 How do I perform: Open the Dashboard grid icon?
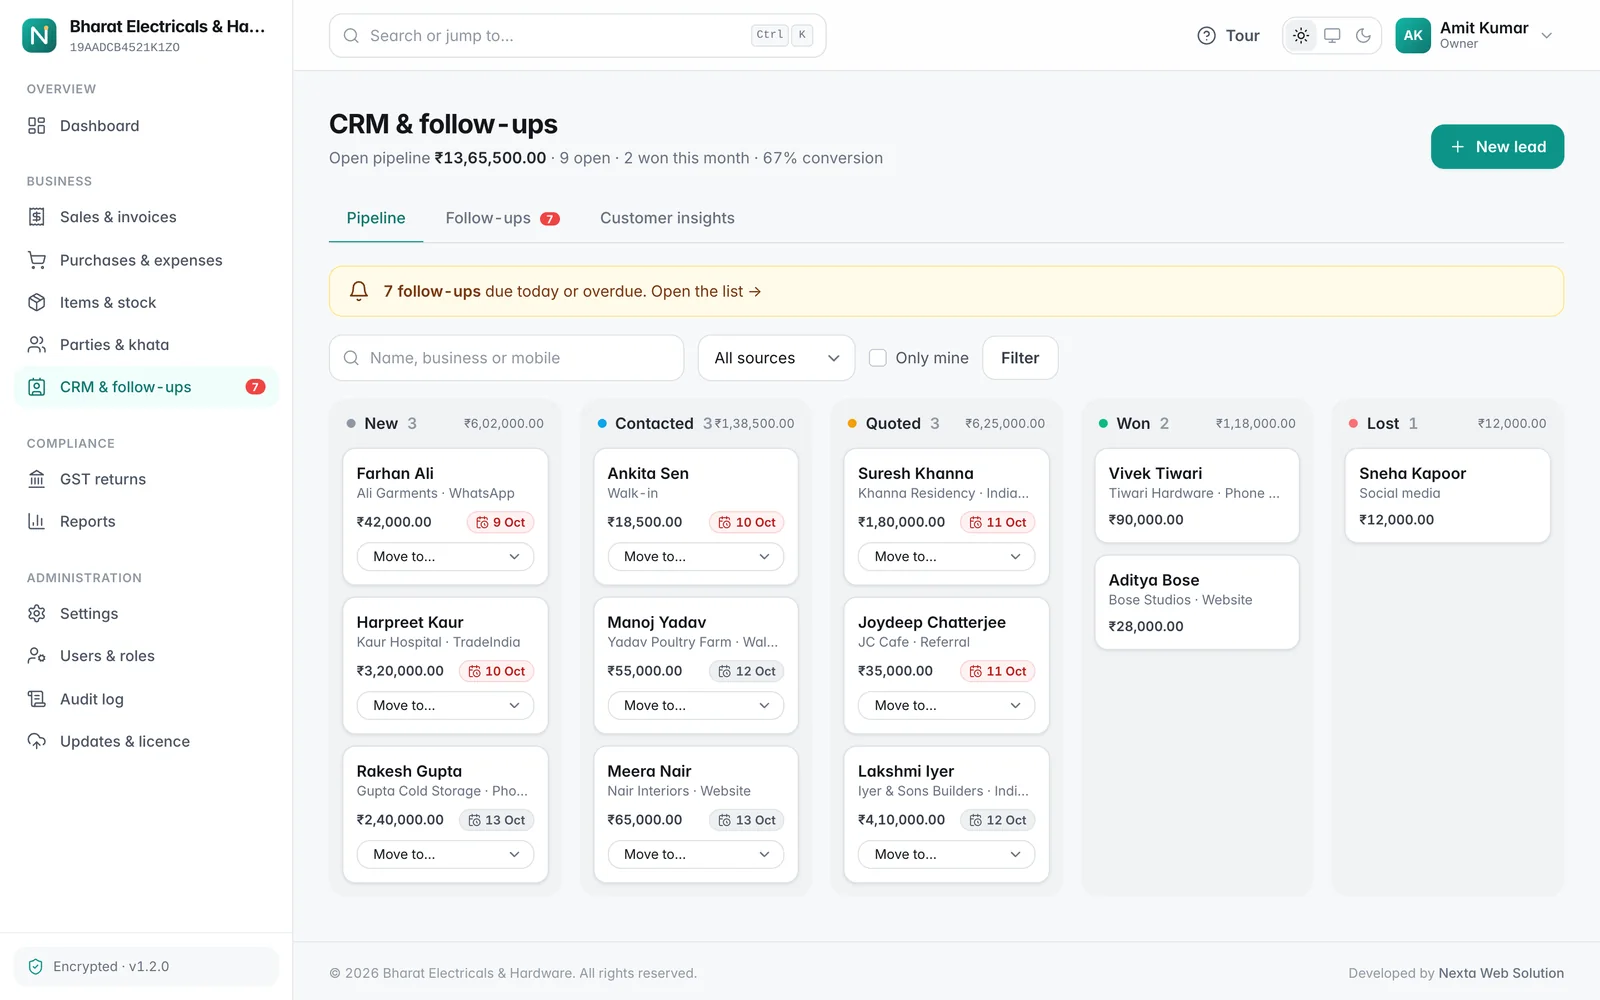pos(37,126)
